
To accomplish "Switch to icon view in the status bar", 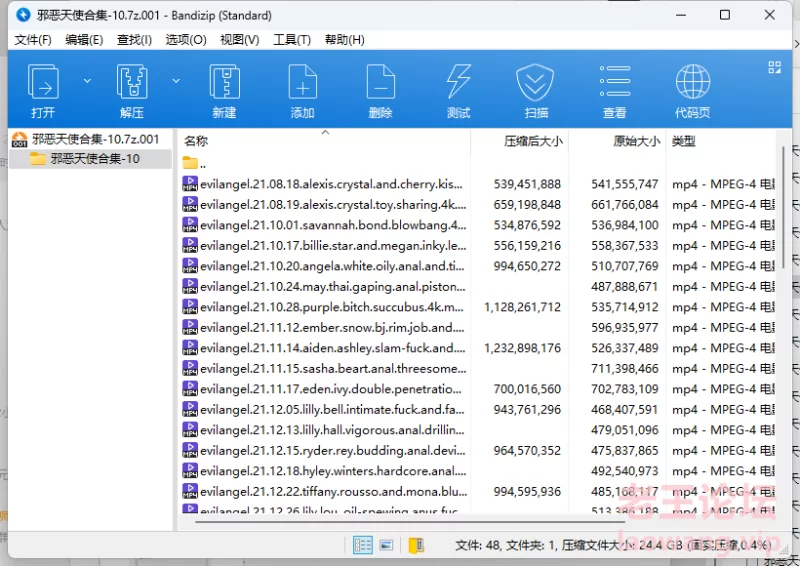I will point(386,545).
